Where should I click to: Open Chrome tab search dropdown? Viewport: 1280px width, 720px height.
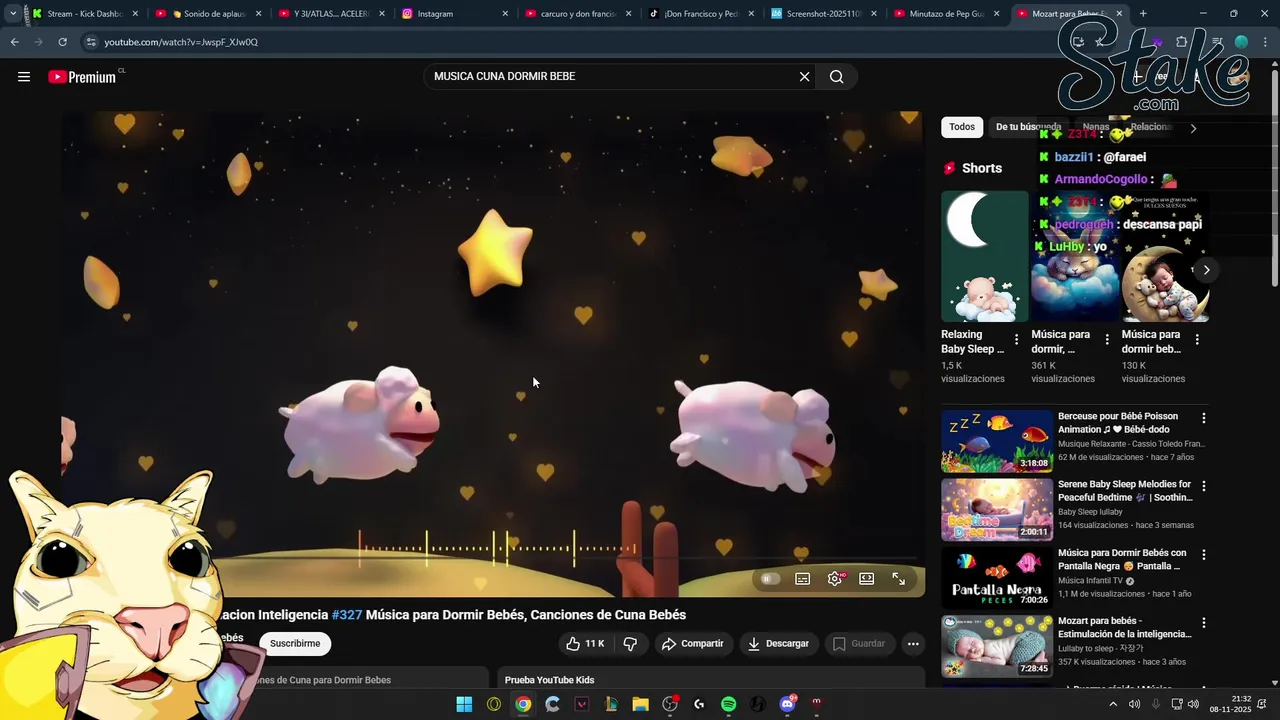point(12,14)
